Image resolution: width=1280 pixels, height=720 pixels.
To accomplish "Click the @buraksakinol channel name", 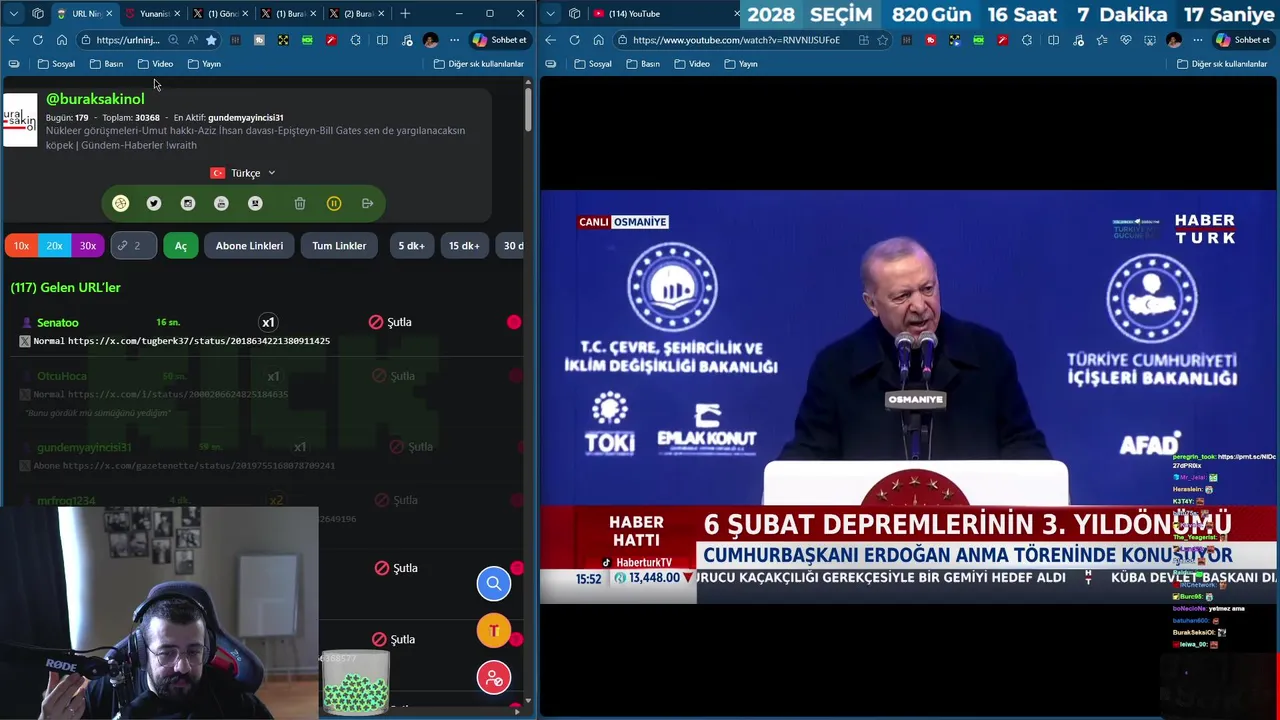I will [95, 99].
